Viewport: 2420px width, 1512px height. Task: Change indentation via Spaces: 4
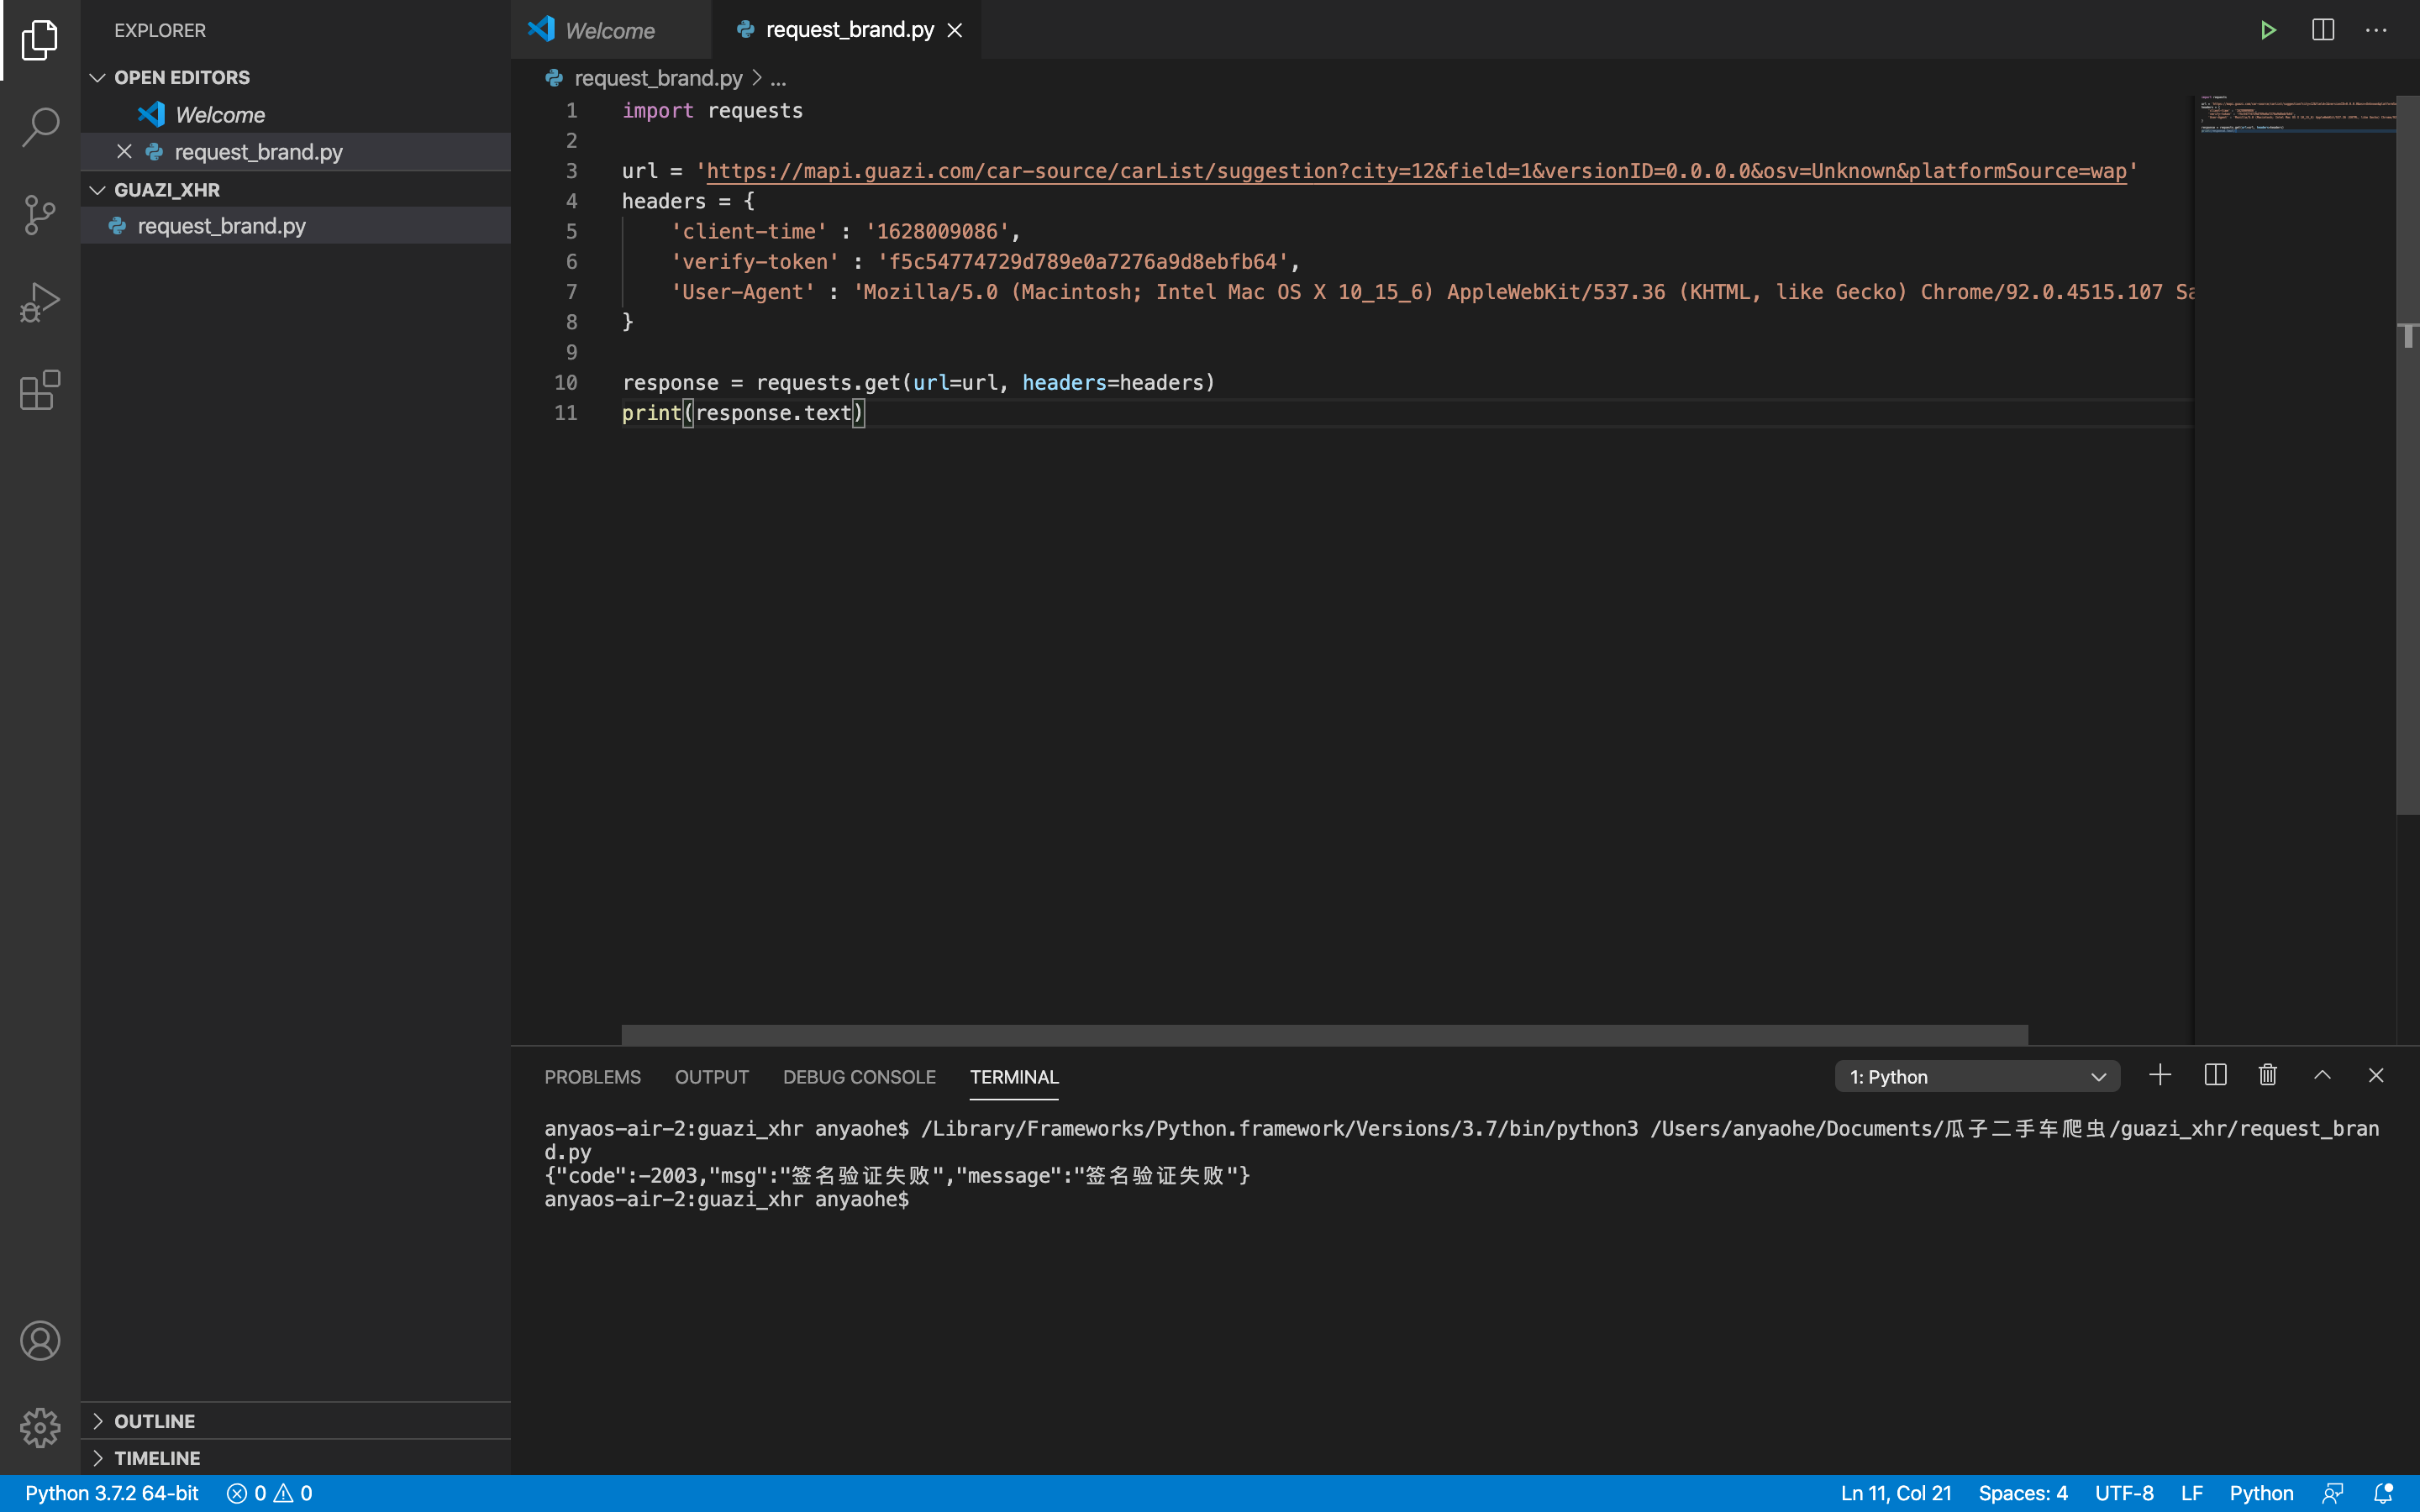coord(2023,1493)
